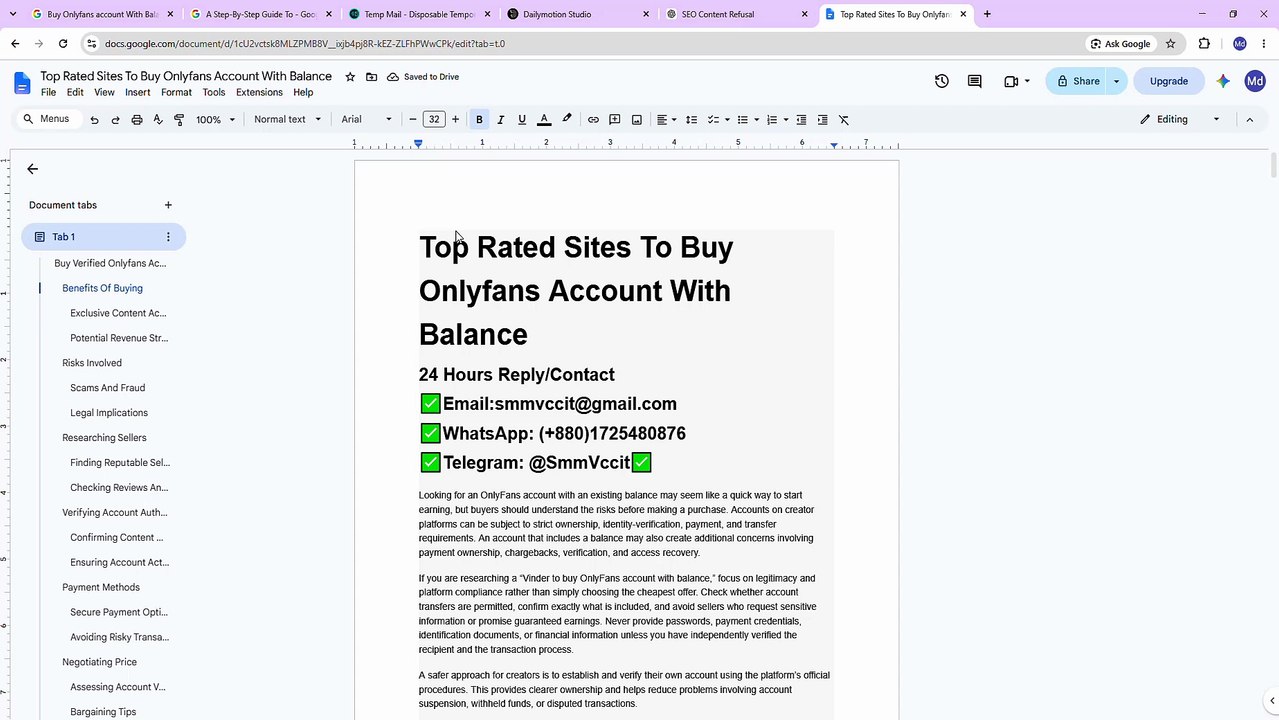Screen dimensions: 1279x720
Task: Insert an image from toolbar
Action: click(637, 120)
